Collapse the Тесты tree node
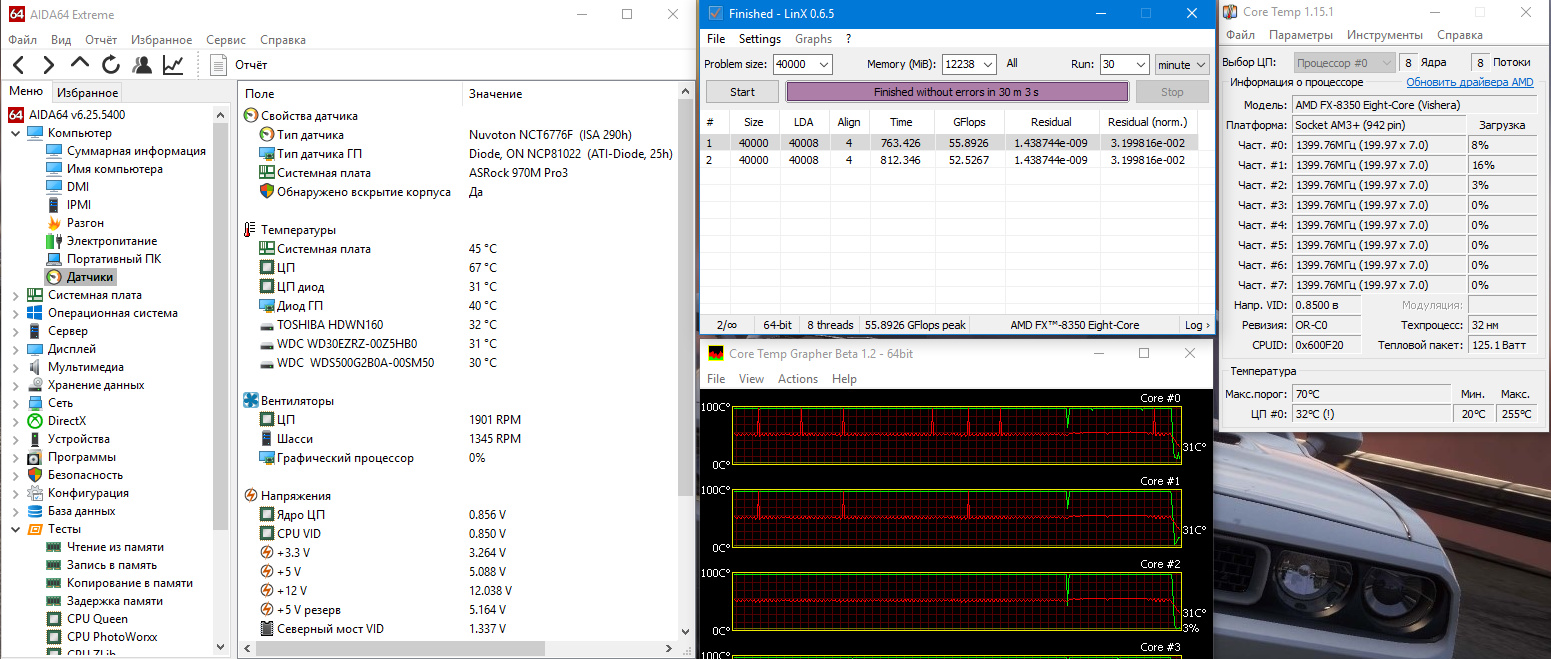Viewport: 1551px width, 659px height. 15,529
